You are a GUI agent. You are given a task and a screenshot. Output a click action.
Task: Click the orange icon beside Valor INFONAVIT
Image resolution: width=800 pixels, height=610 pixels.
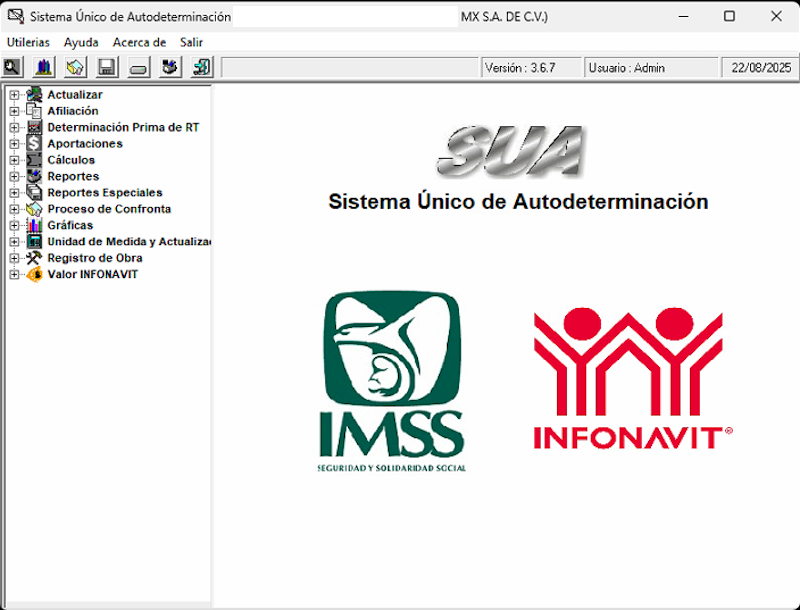(x=34, y=274)
